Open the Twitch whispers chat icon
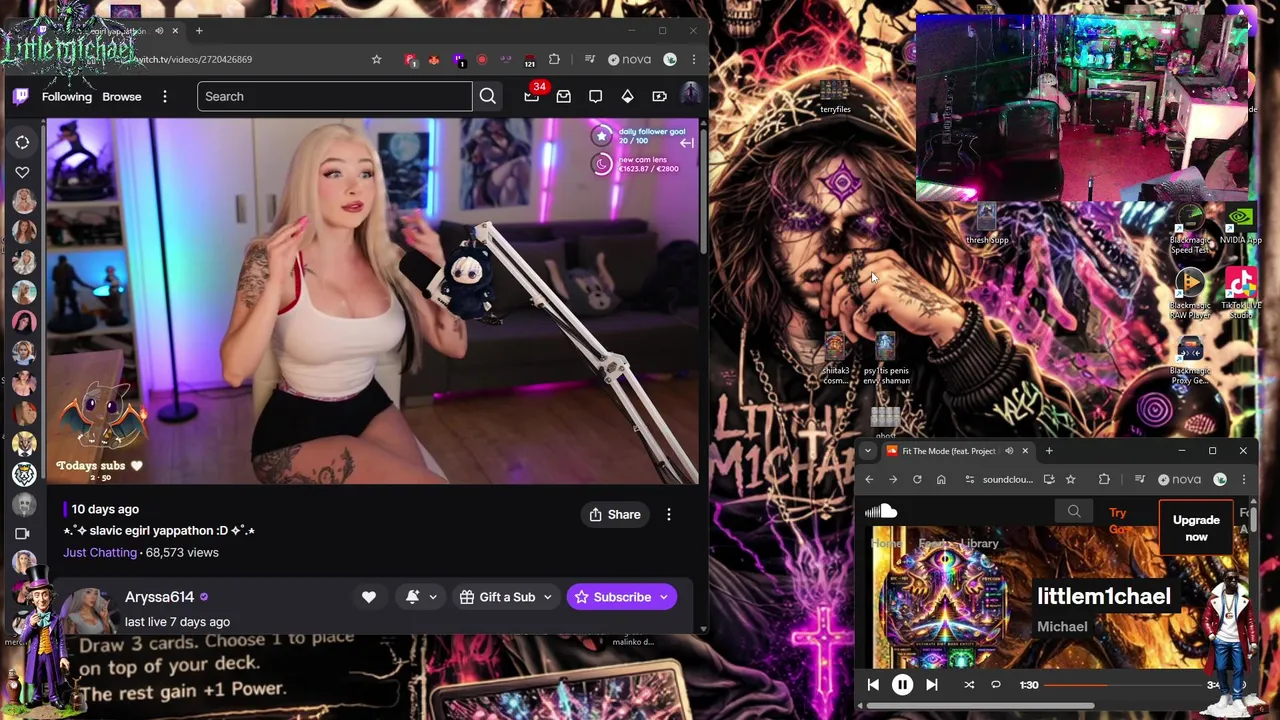 click(x=595, y=96)
